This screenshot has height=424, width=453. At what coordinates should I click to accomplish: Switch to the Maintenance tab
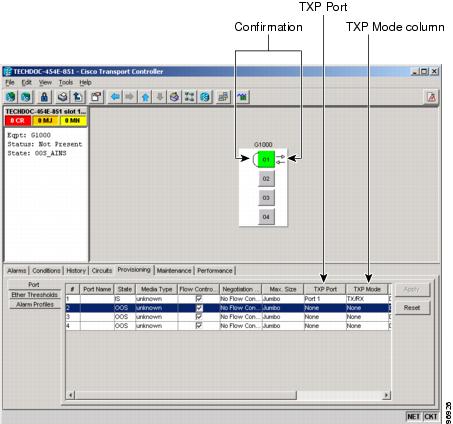point(174,271)
